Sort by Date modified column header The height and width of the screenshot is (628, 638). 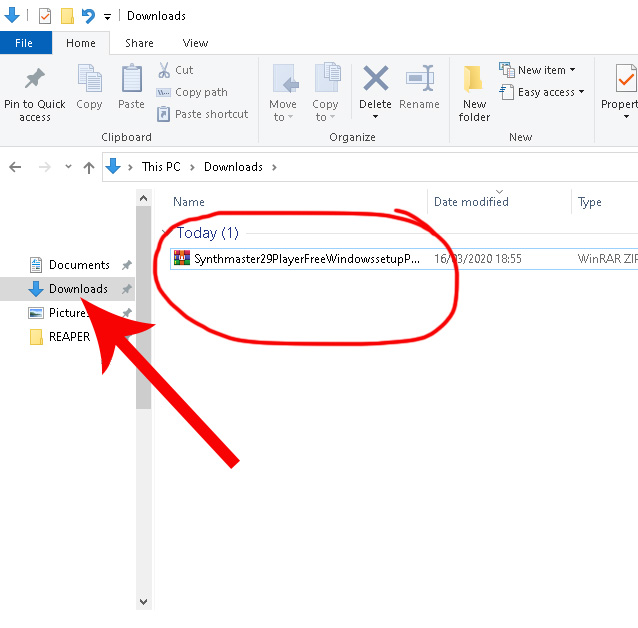(x=471, y=202)
